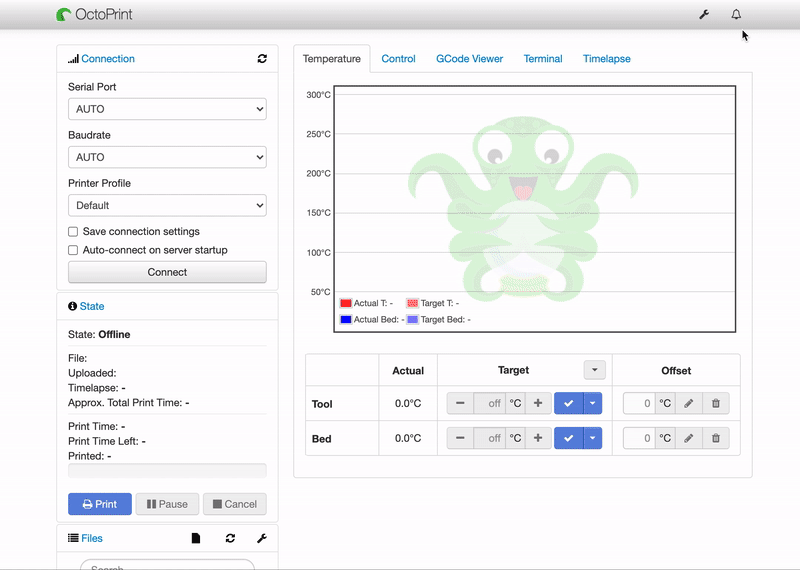Click the notifications bell icon
The width and height of the screenshot is (800, 570).
(736, 15)
